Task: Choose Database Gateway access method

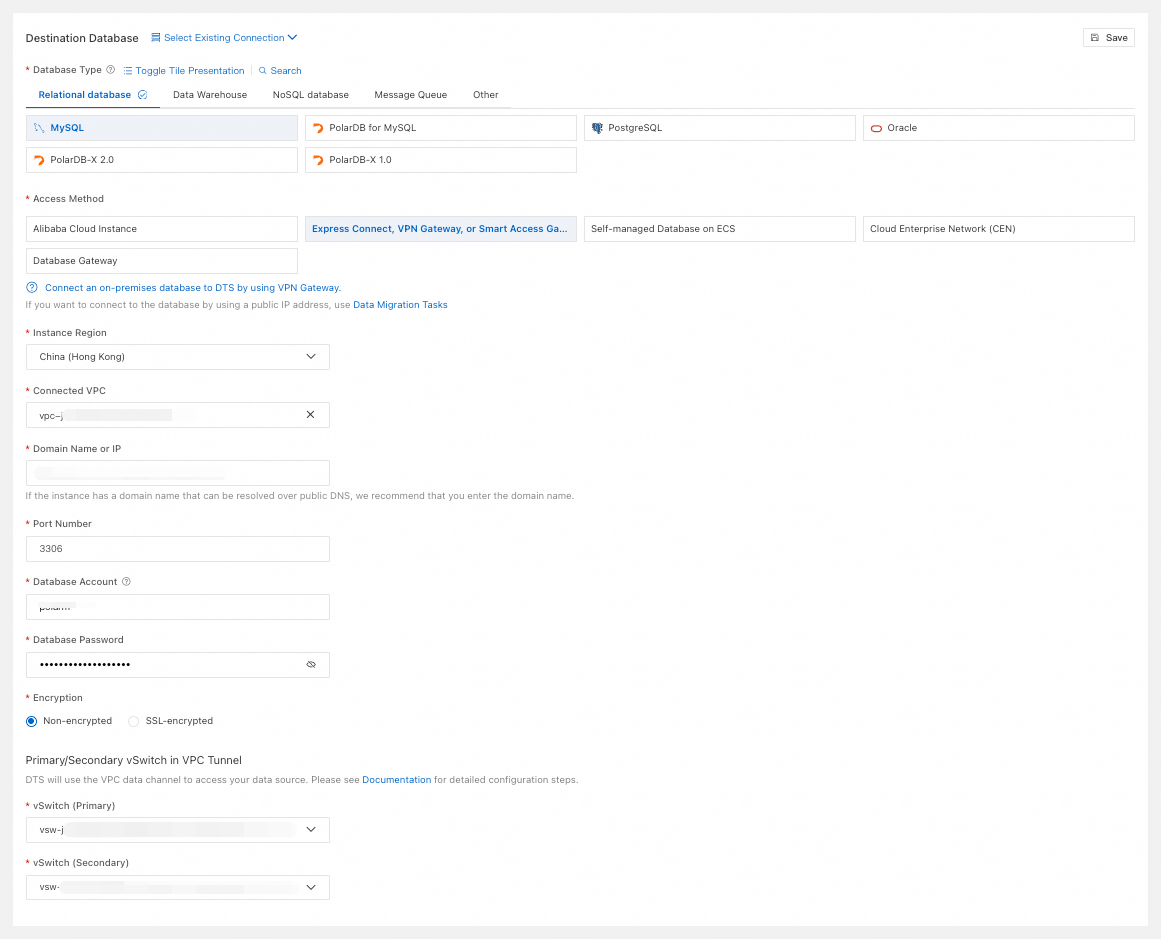Action: [162, 261]
